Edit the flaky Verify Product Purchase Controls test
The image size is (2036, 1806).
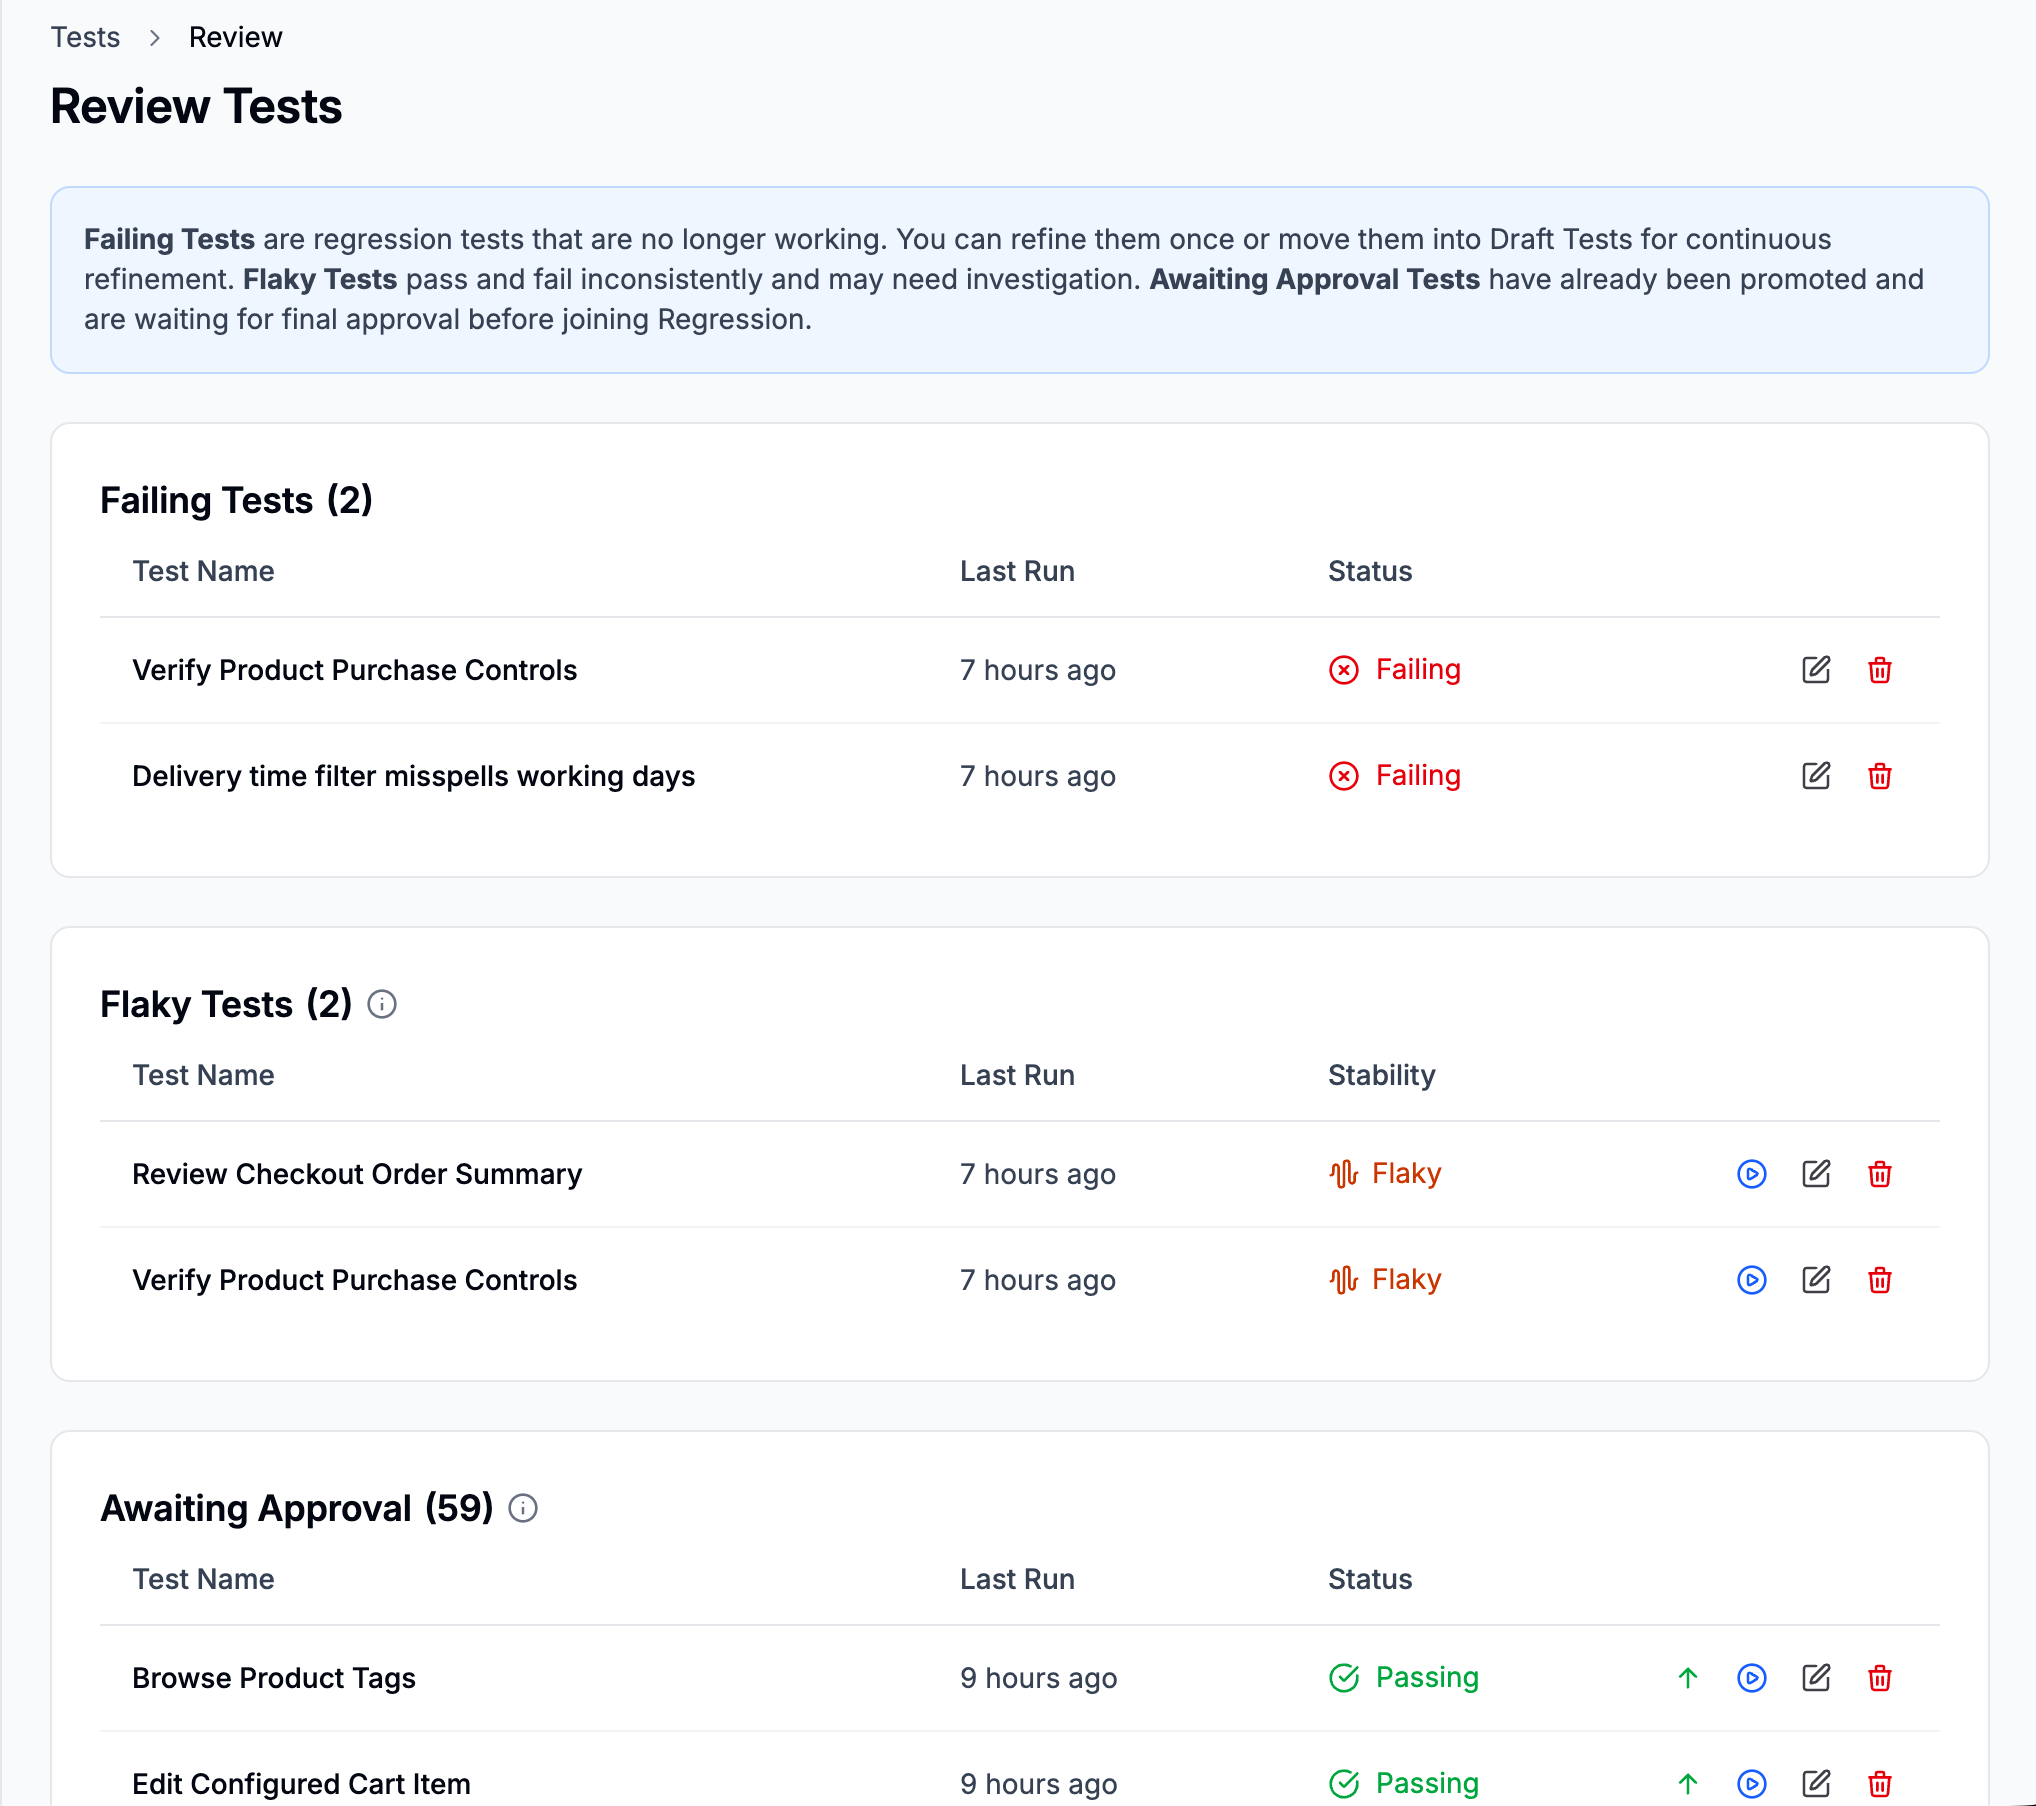(1816, 1280)
